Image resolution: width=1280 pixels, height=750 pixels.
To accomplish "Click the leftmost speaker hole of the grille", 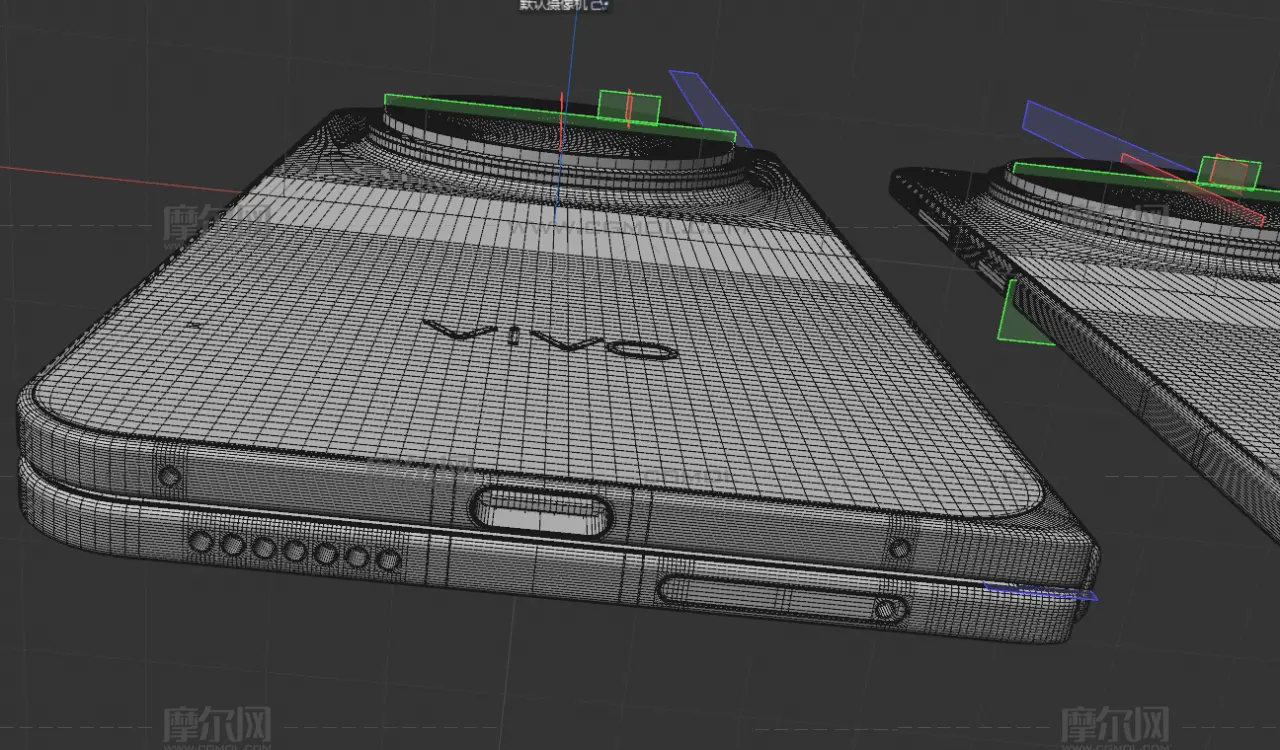I will click(x=201, y=543).
